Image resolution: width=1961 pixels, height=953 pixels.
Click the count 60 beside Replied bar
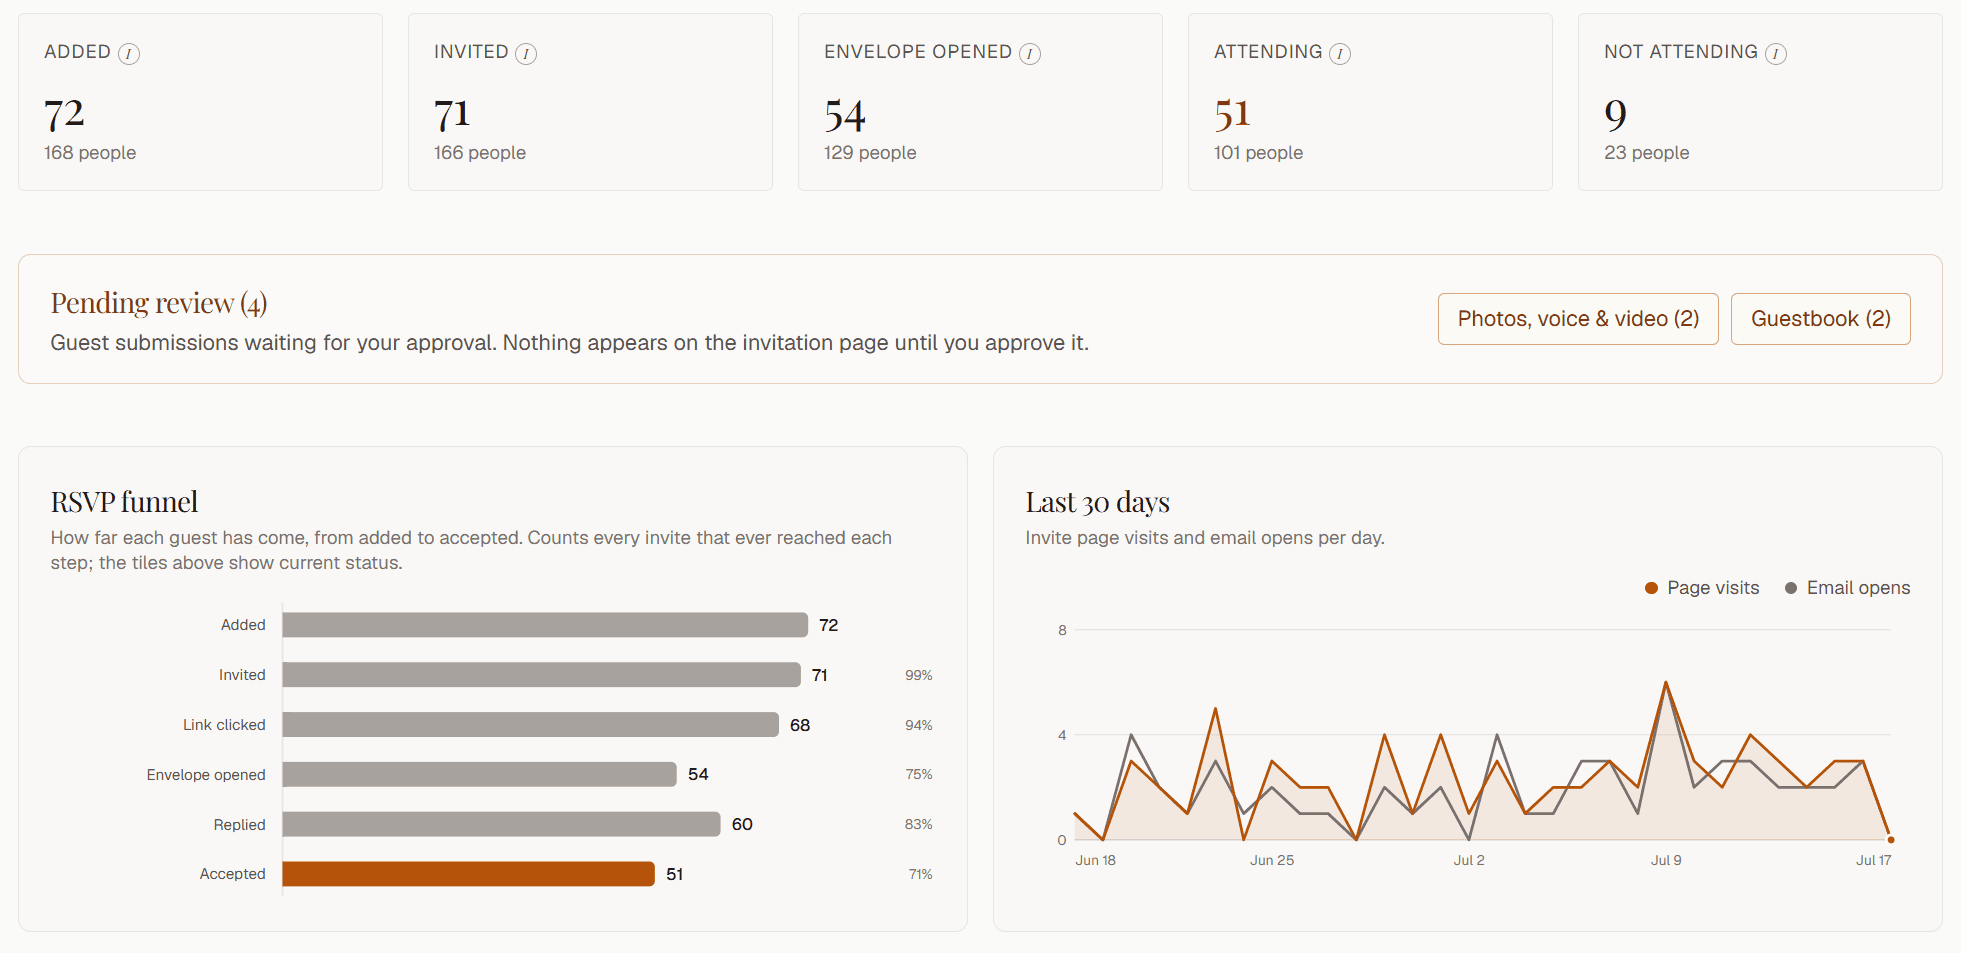742,824
